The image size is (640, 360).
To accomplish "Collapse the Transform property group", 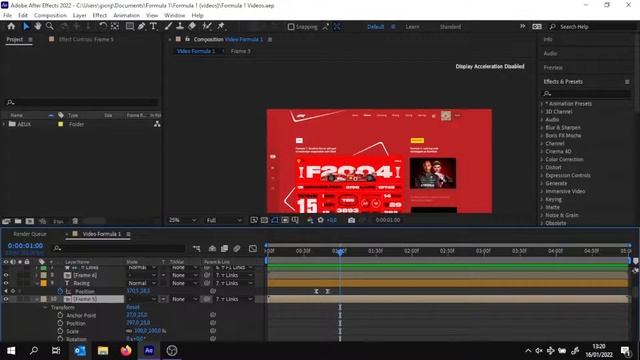I will [45, 307].
